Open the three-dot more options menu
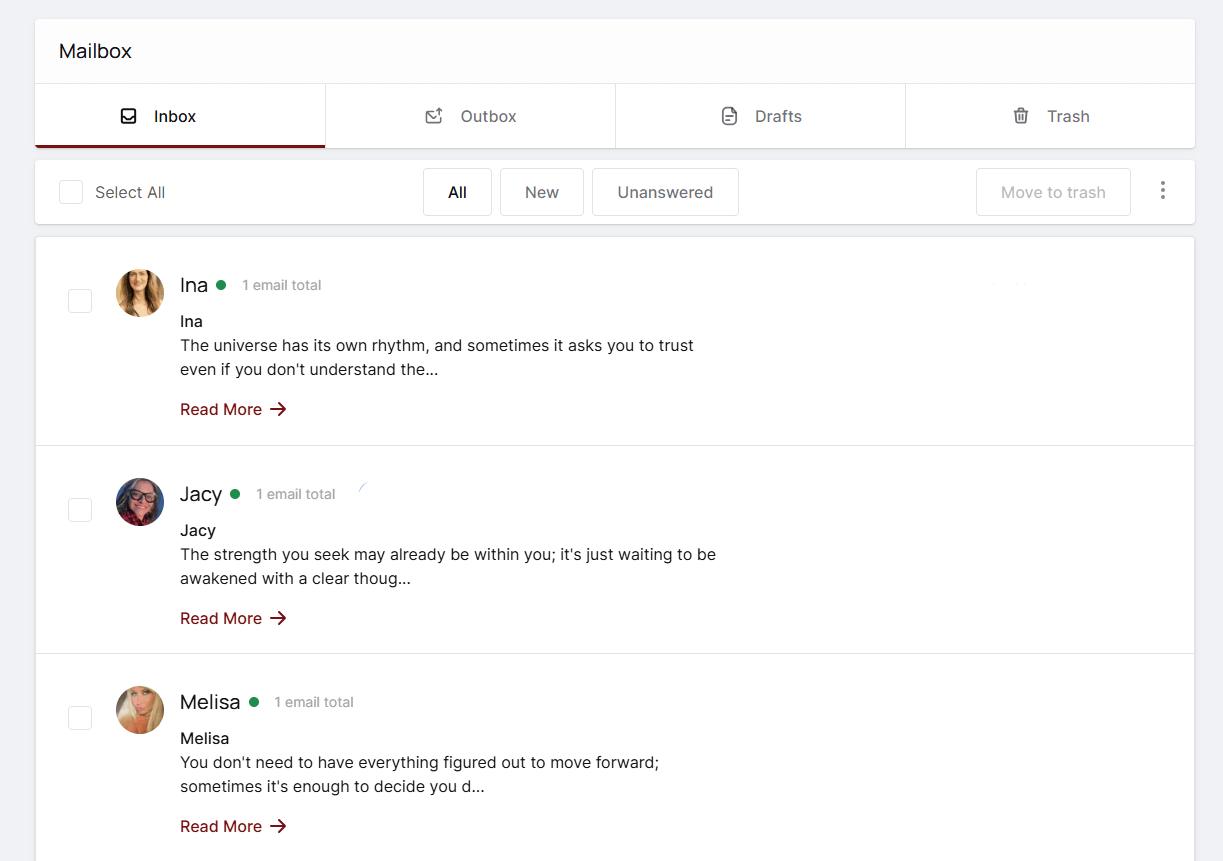This screenshot has height=861, width=1223. 1162,190
